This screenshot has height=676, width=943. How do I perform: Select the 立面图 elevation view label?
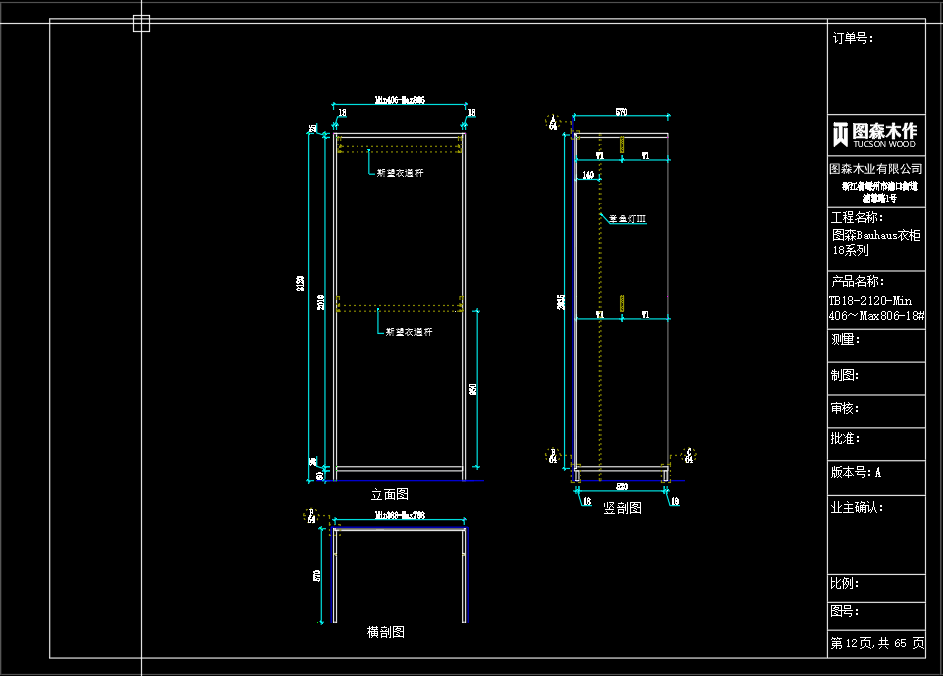point(389,494)
